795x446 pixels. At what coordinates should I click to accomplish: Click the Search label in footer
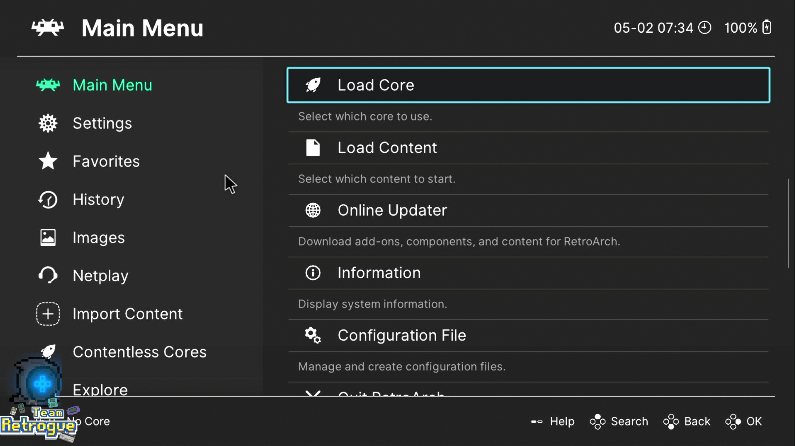629,421
